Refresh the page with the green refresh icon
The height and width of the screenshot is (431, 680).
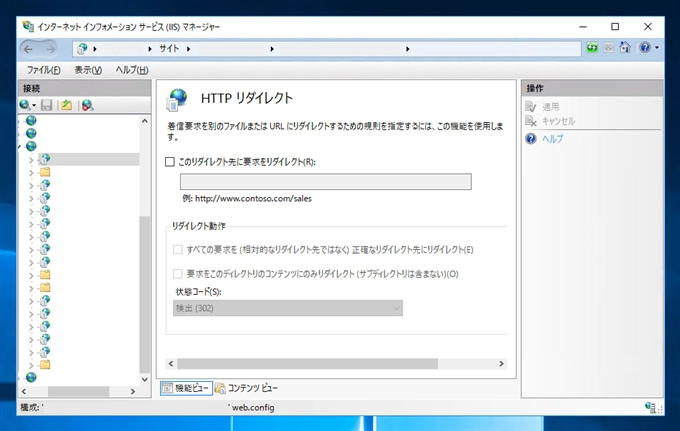click(x=592, y=47)
